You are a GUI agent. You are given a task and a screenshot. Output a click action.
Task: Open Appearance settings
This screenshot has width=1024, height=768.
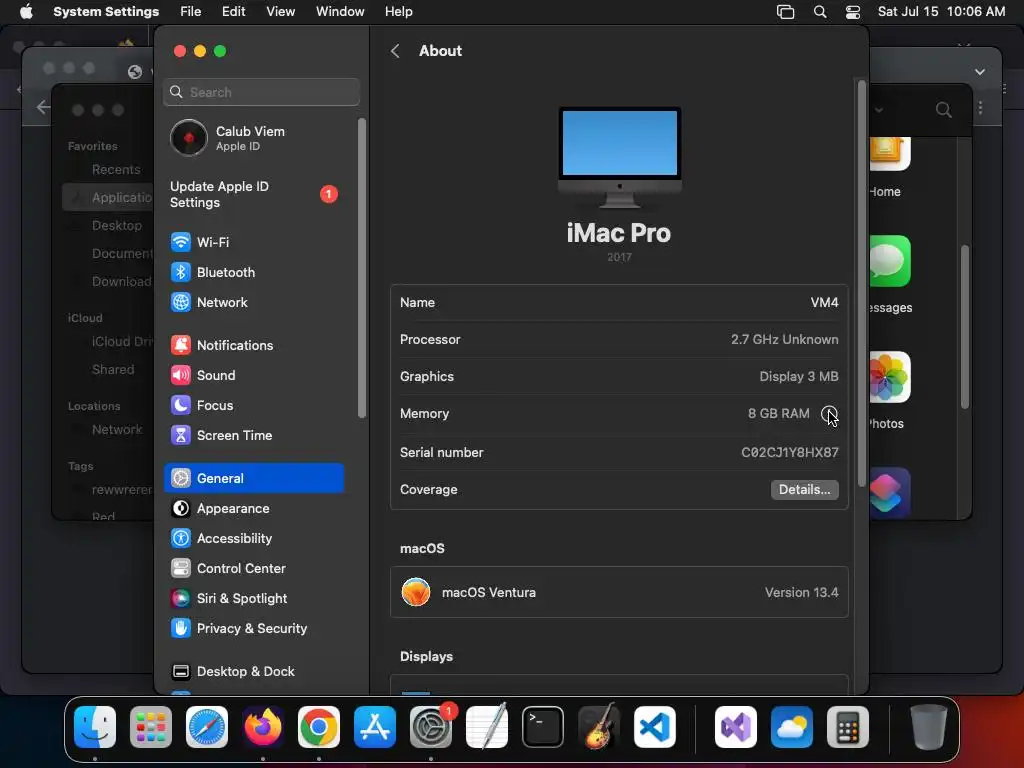click(x=254, y=508)
